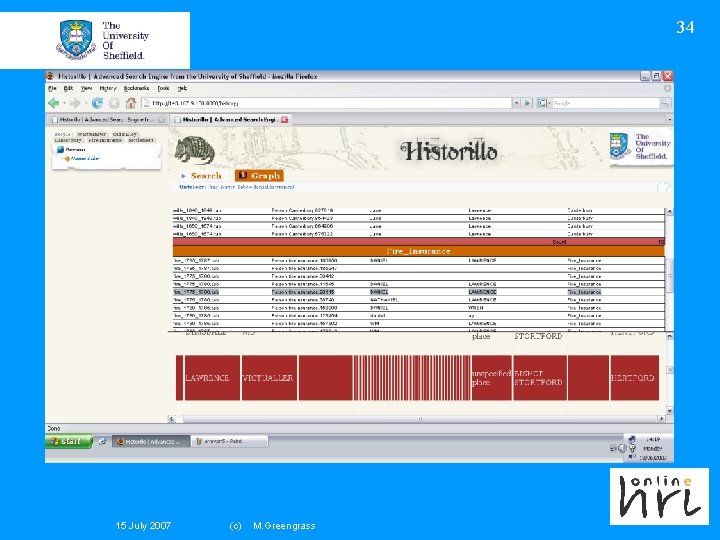
Task: Open the Home page icon
Action: coord(131,103)
